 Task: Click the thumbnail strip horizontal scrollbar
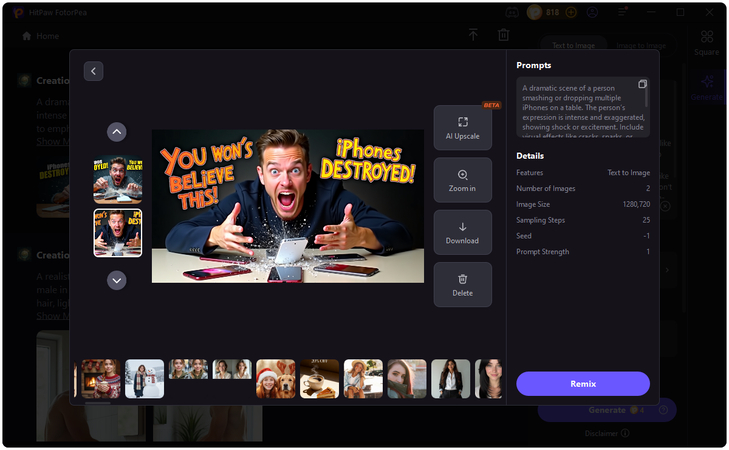coord(98,403)
